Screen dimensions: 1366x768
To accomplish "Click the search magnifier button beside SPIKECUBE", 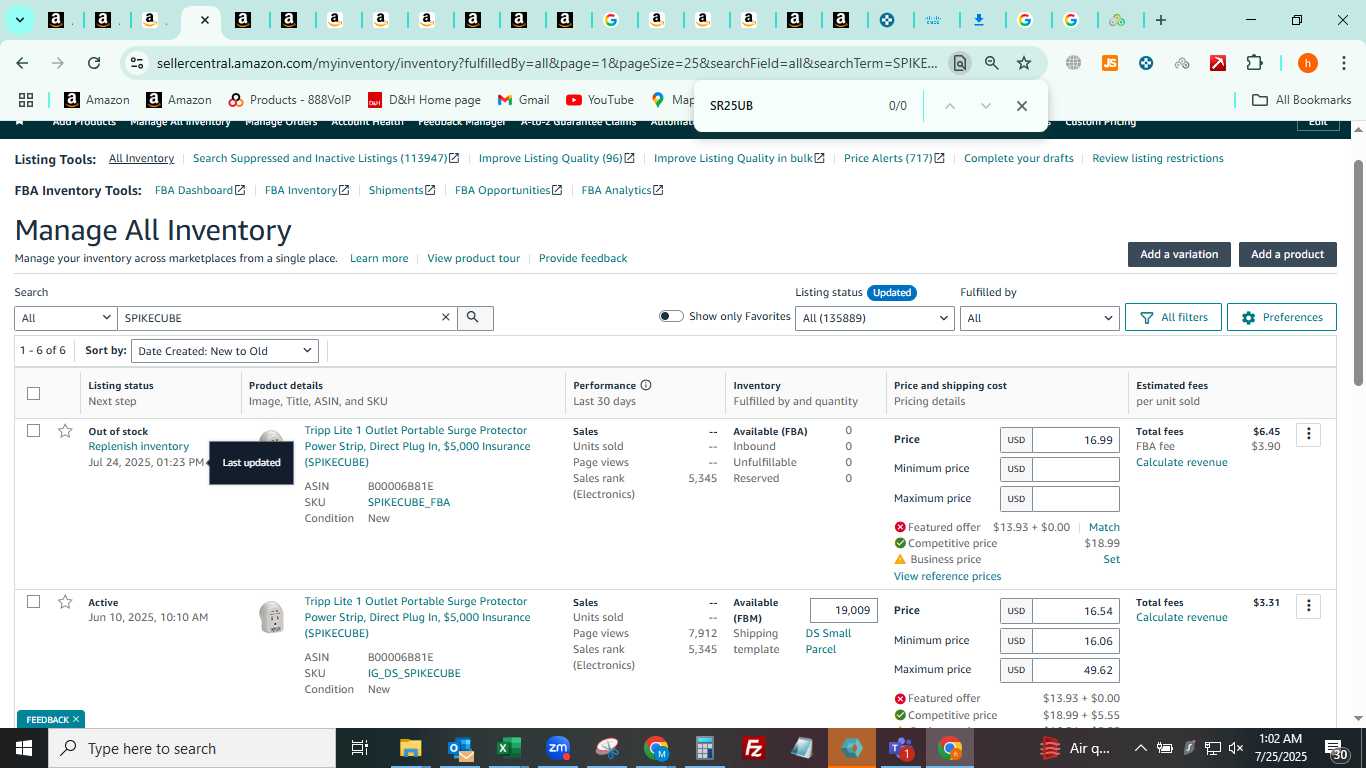I will tap(475, 318).
